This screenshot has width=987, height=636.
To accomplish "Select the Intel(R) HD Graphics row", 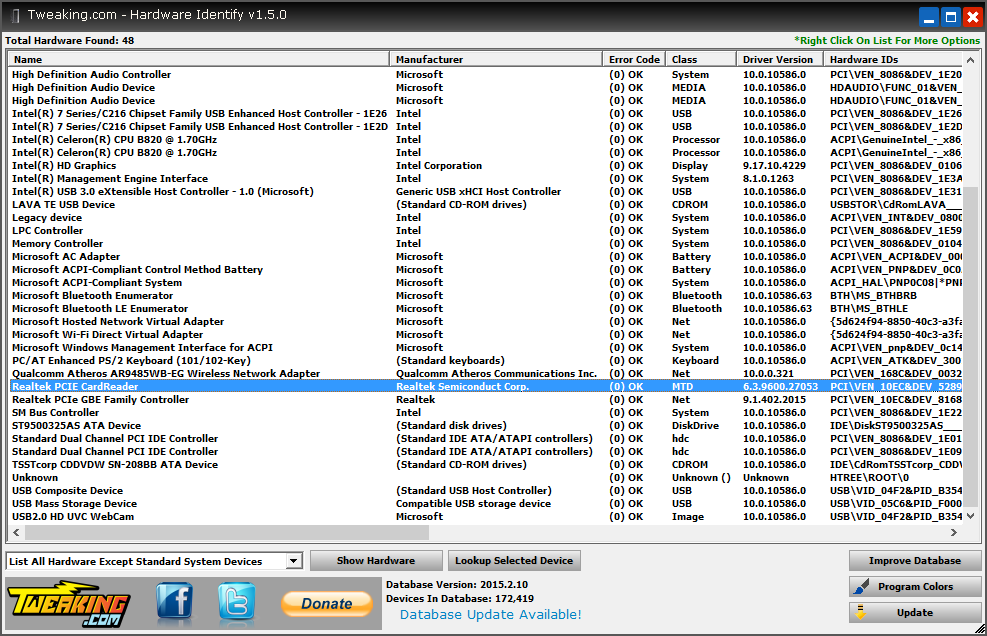I will coord(487,166).
